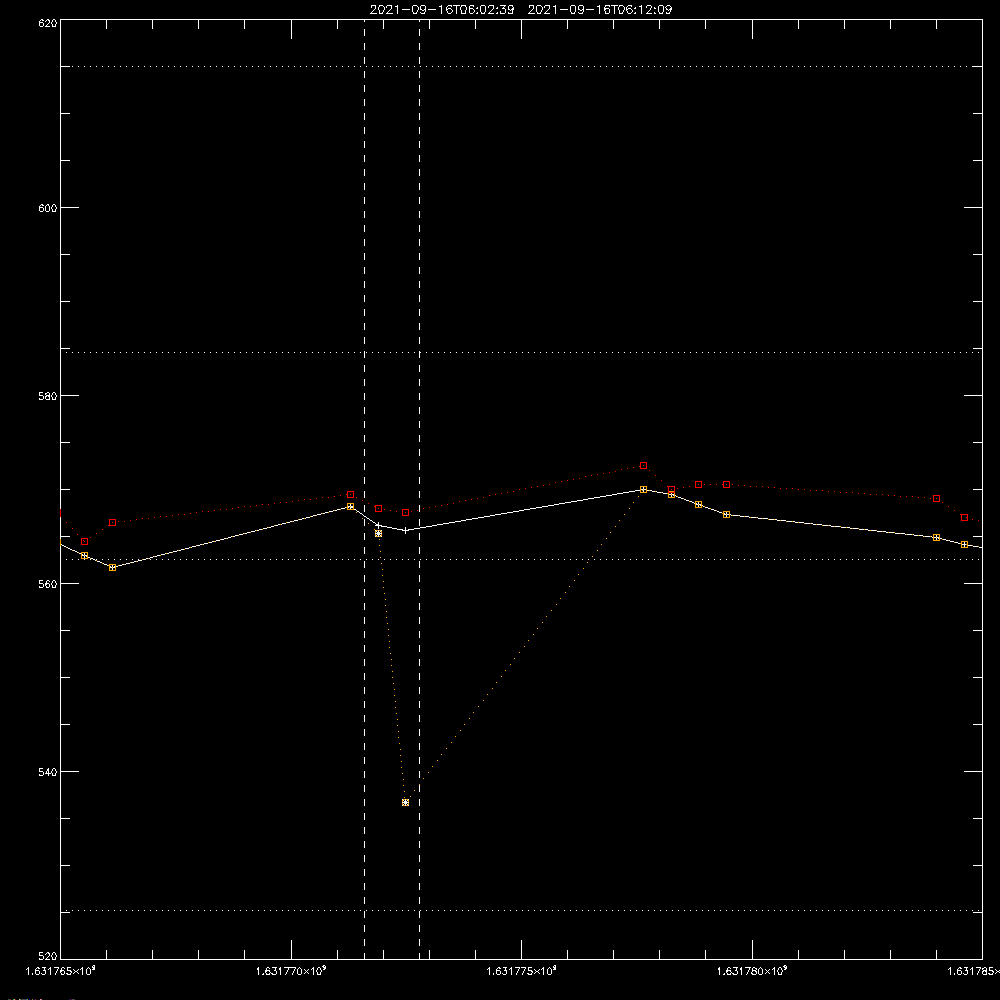The width and height of the screenshot is (1000, 1000).
Task: Click the start timestamp 2021-09-16T06:02:39 in title
Action: click(x=441, y=10)
